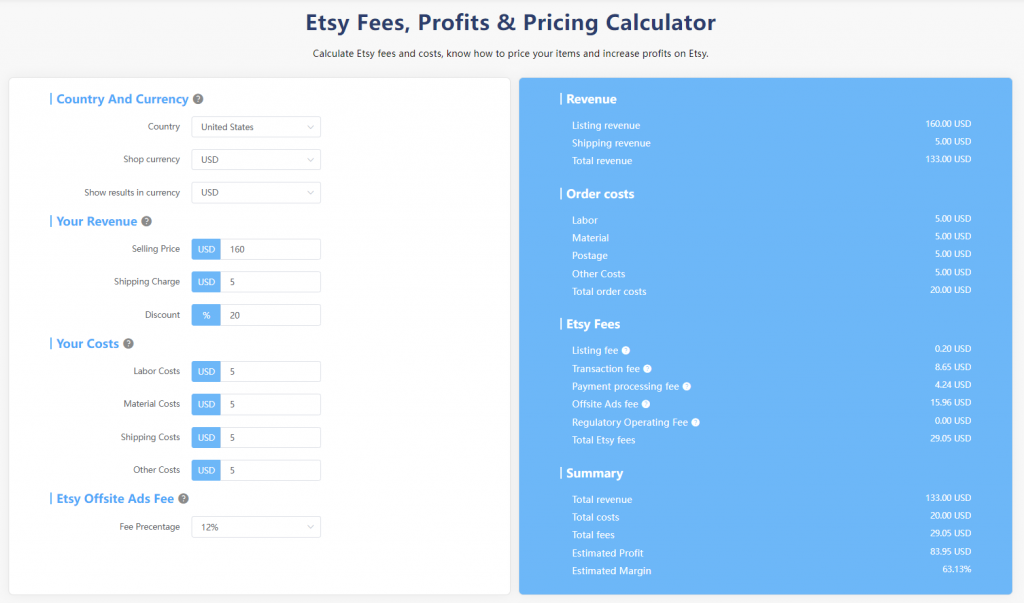Viewport: 1024px width, 603px height.
Task: Open help for Country And Currency section
Action: point(198,99)
